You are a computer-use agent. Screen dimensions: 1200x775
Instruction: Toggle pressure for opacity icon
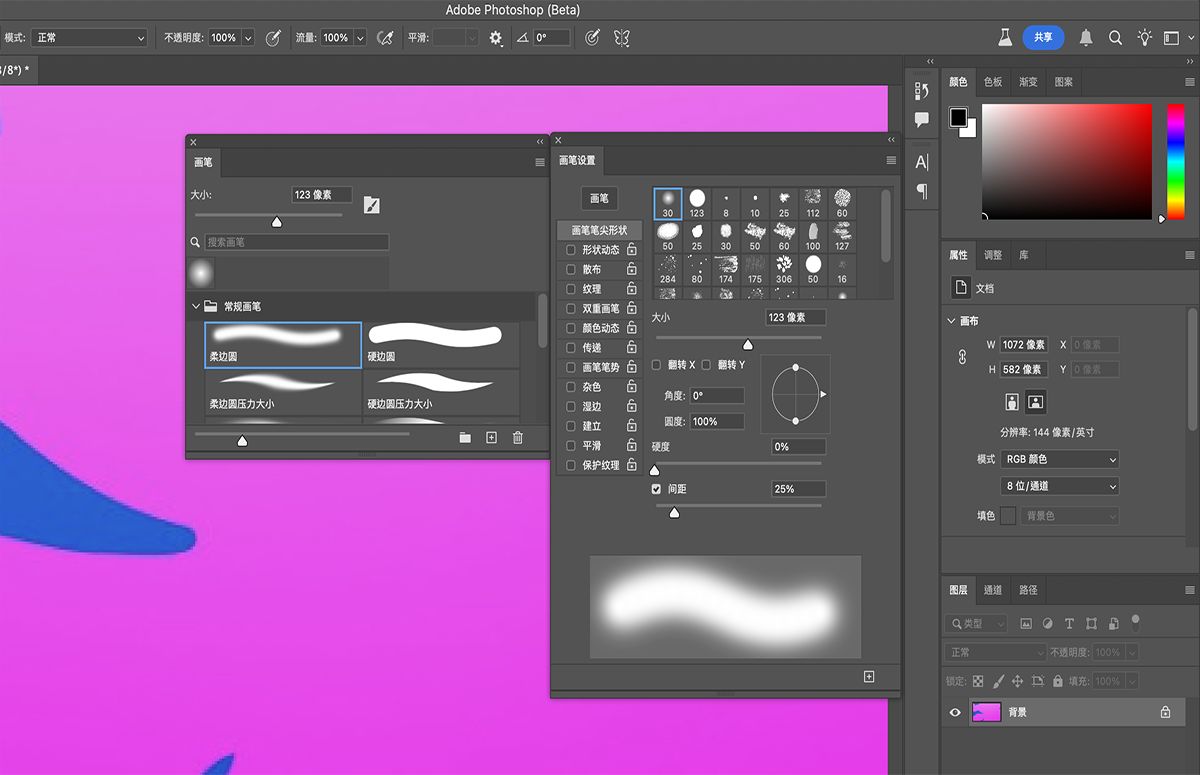272,38
